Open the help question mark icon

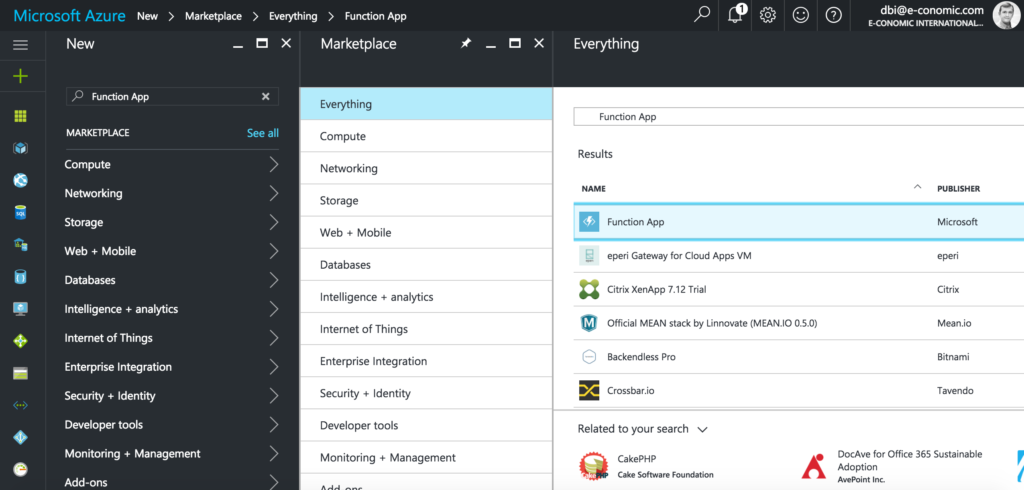[x=834, y=15]
